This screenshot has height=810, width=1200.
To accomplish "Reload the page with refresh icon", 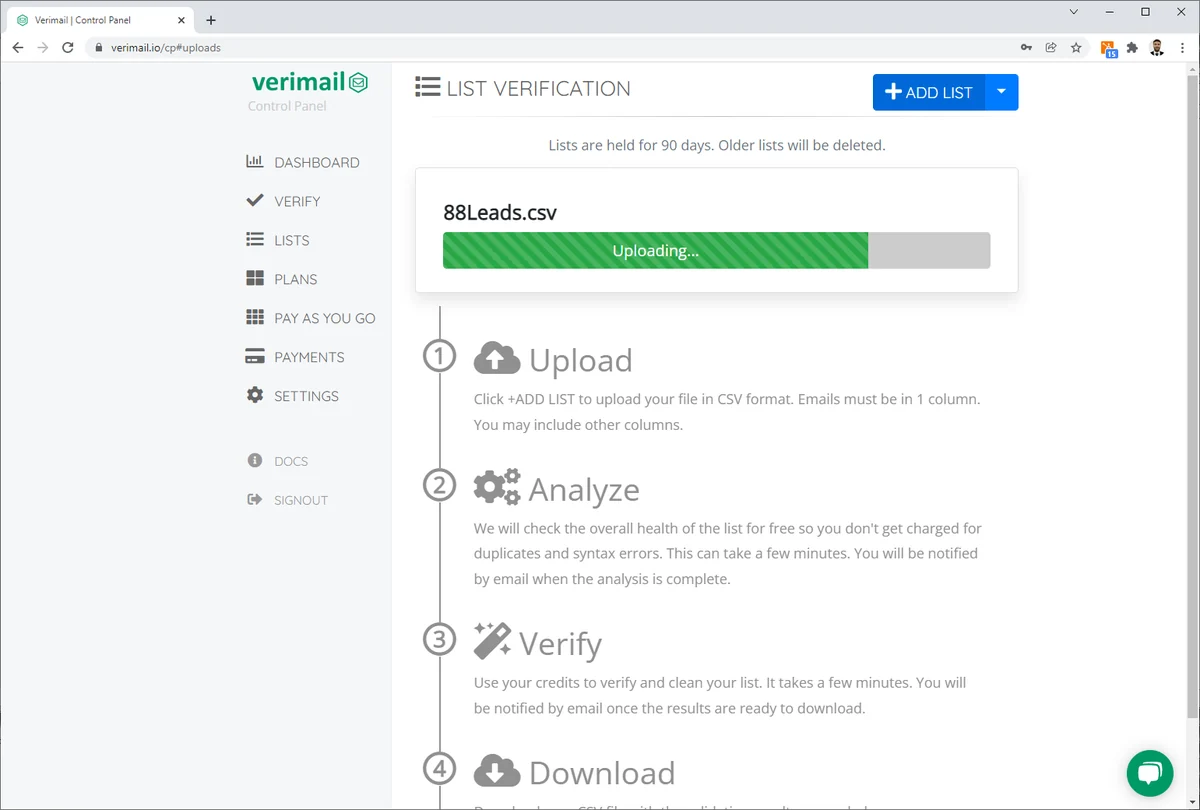I will [x=68, y=47].
